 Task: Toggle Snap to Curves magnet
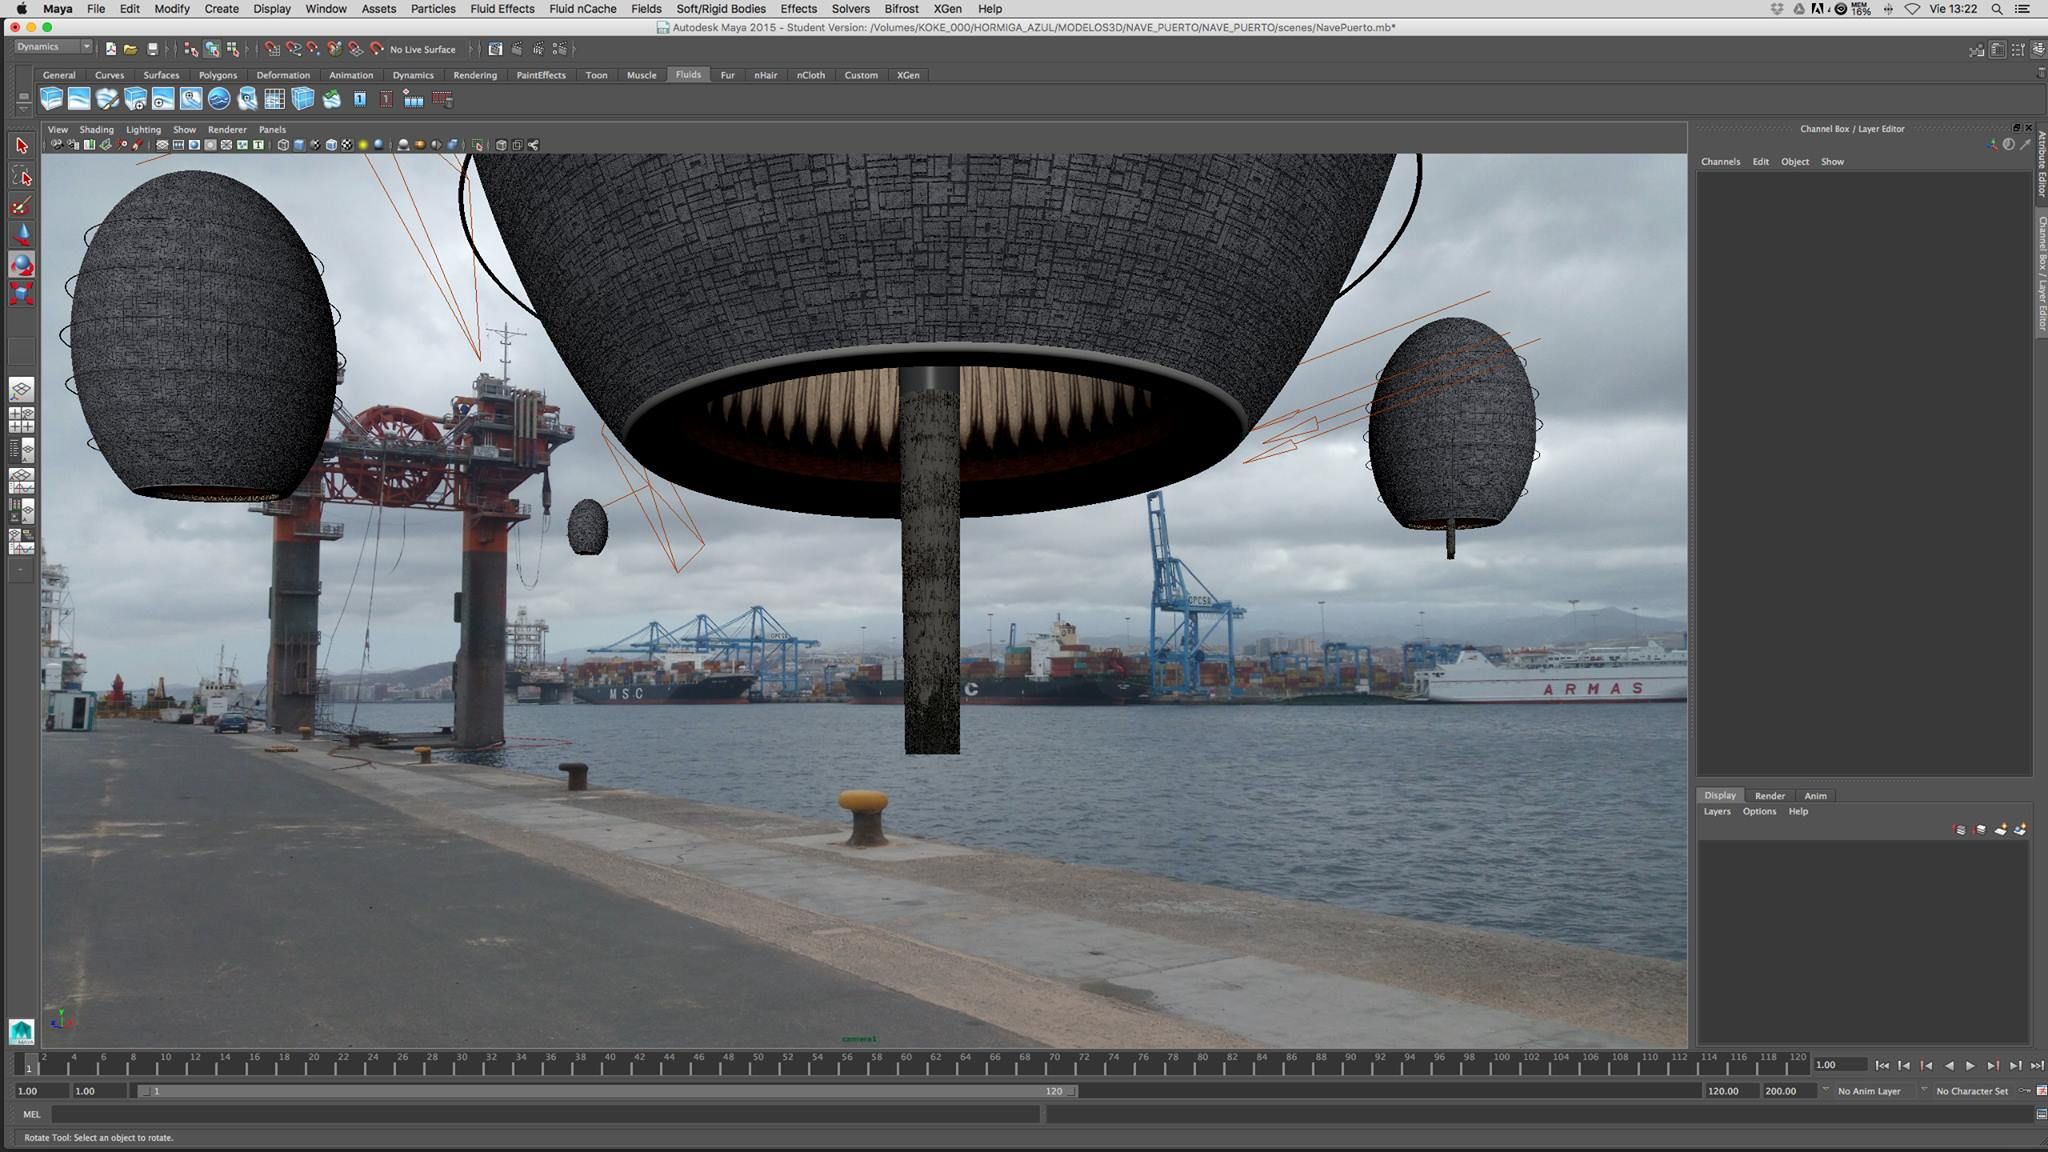pyautogui.click(x=293, y=49)
